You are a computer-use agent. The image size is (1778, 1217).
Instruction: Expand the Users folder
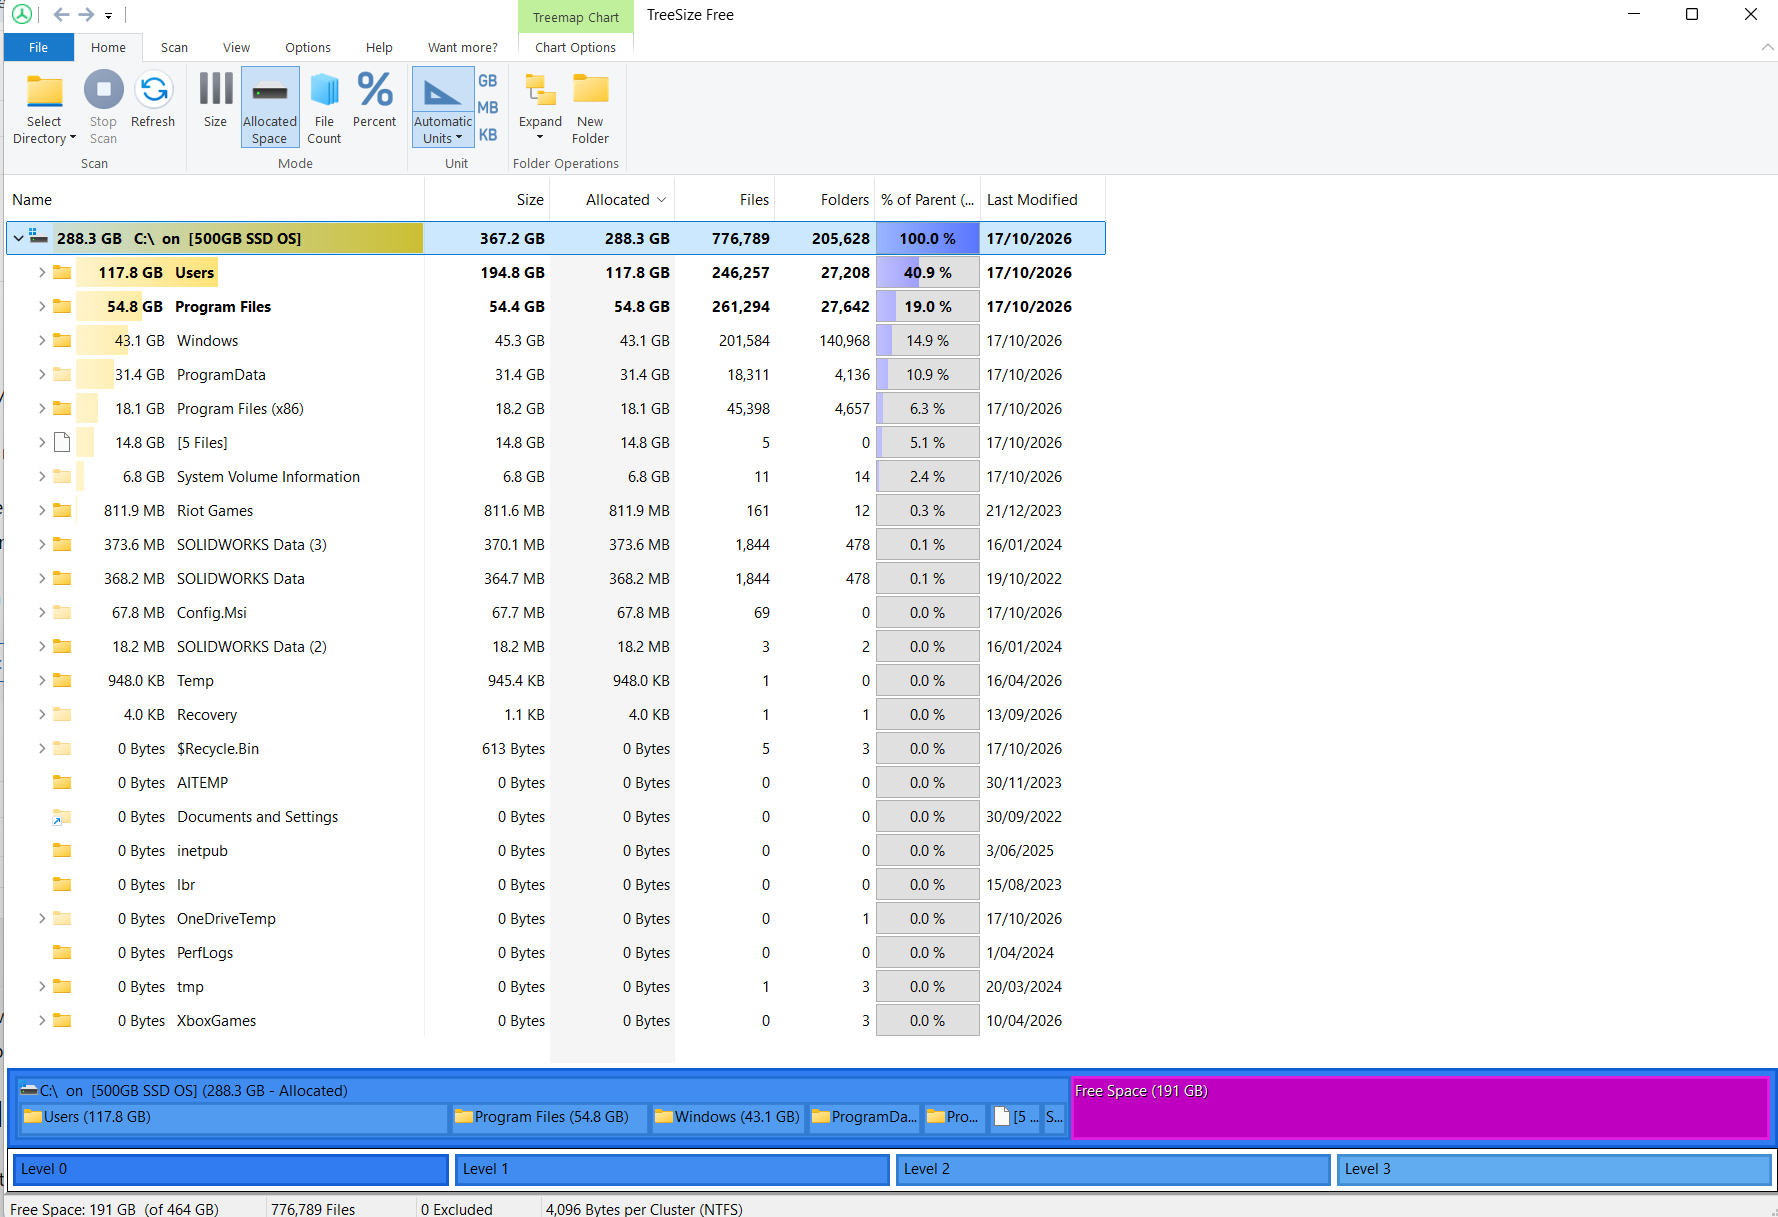coord(41,272)
